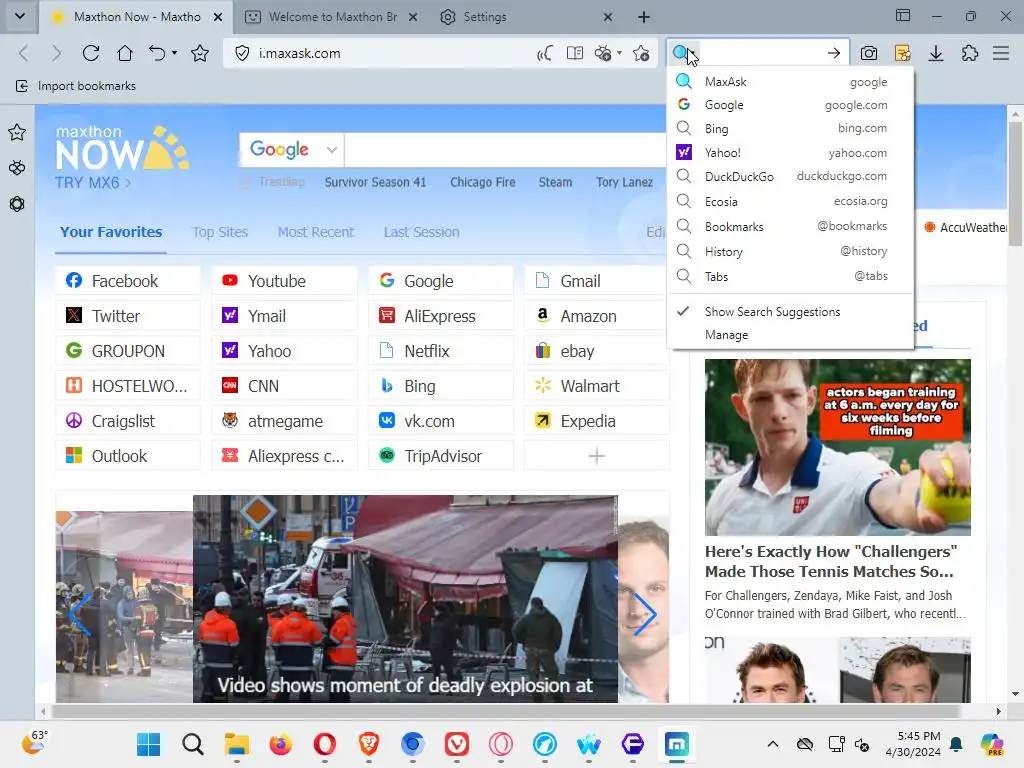The width and height of the screenshot is (1024, 768).
Task: Open Windows Start menu
Action: click(x=148, y=744)
